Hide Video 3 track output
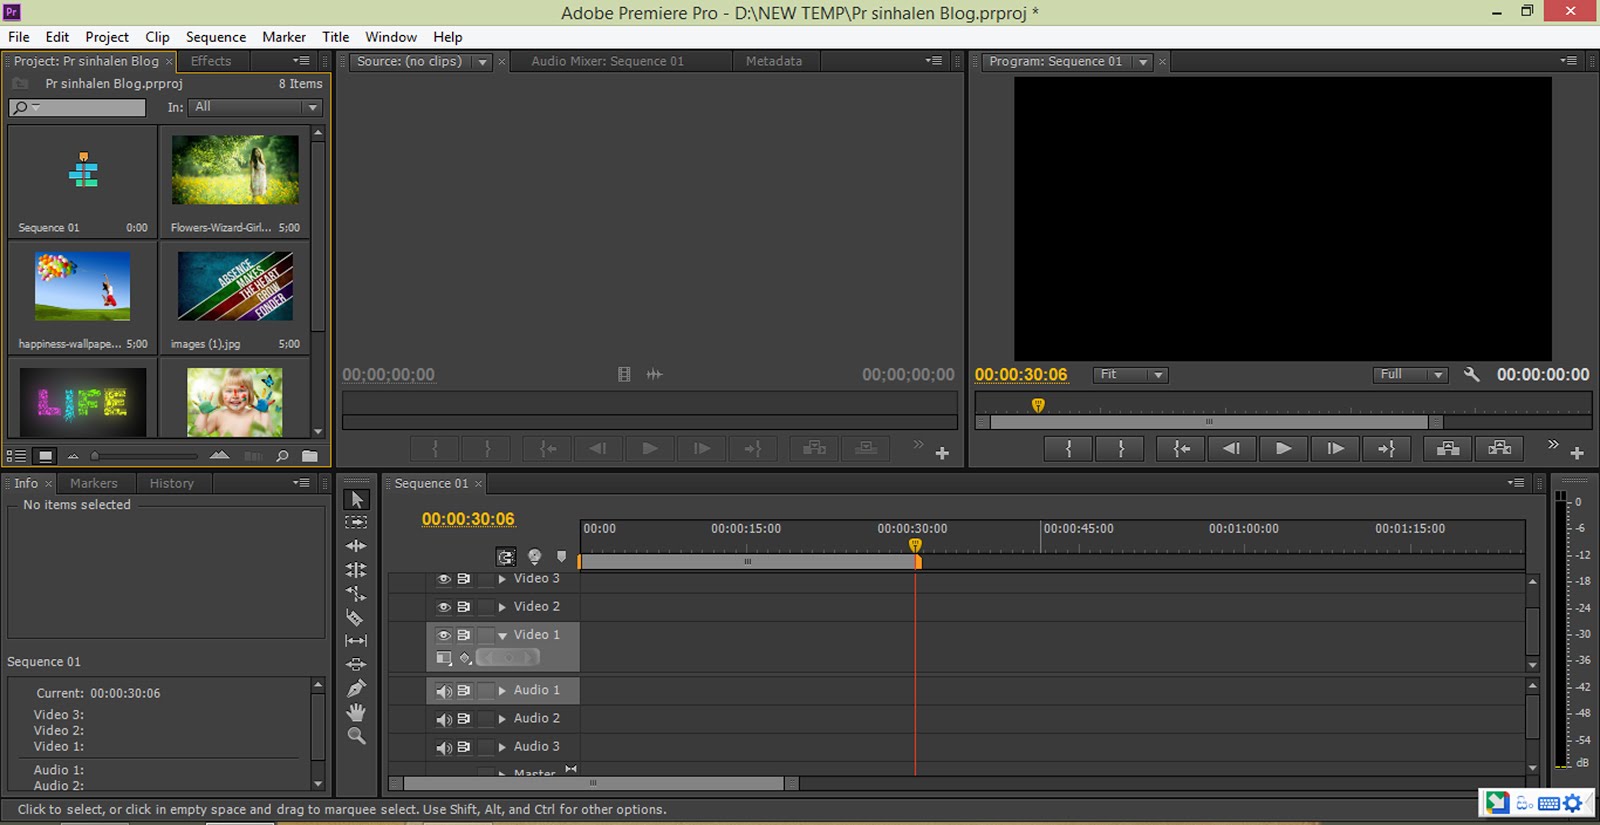Image resolution: width=1600 pixels, height=825 pixels. pyautogui.click(x=444, y=579)
